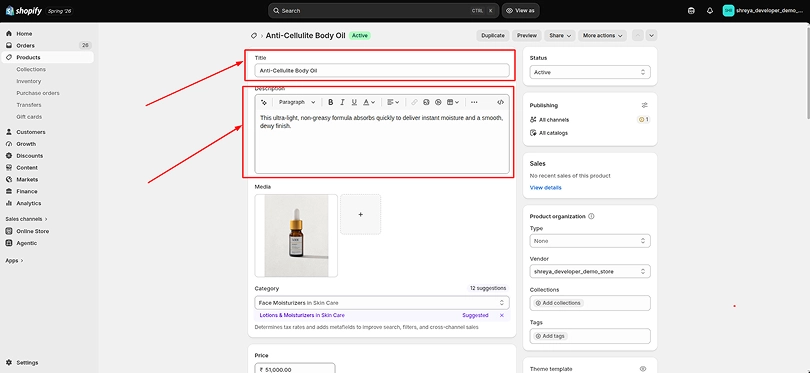Click into the description text area
The image size is (810, 373).
[x=382, y=141]
